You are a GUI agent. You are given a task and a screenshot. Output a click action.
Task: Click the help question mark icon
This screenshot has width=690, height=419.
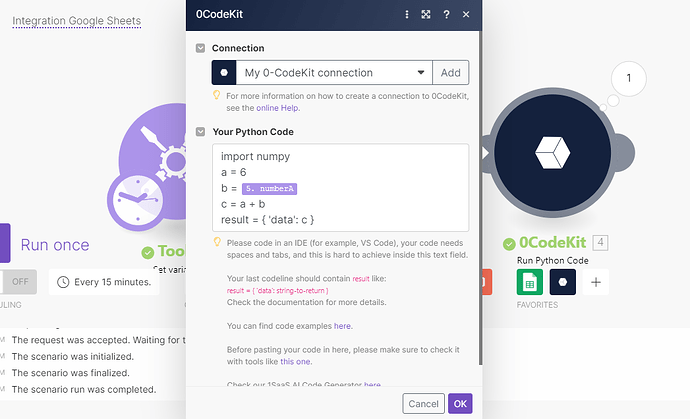[446, 14]
